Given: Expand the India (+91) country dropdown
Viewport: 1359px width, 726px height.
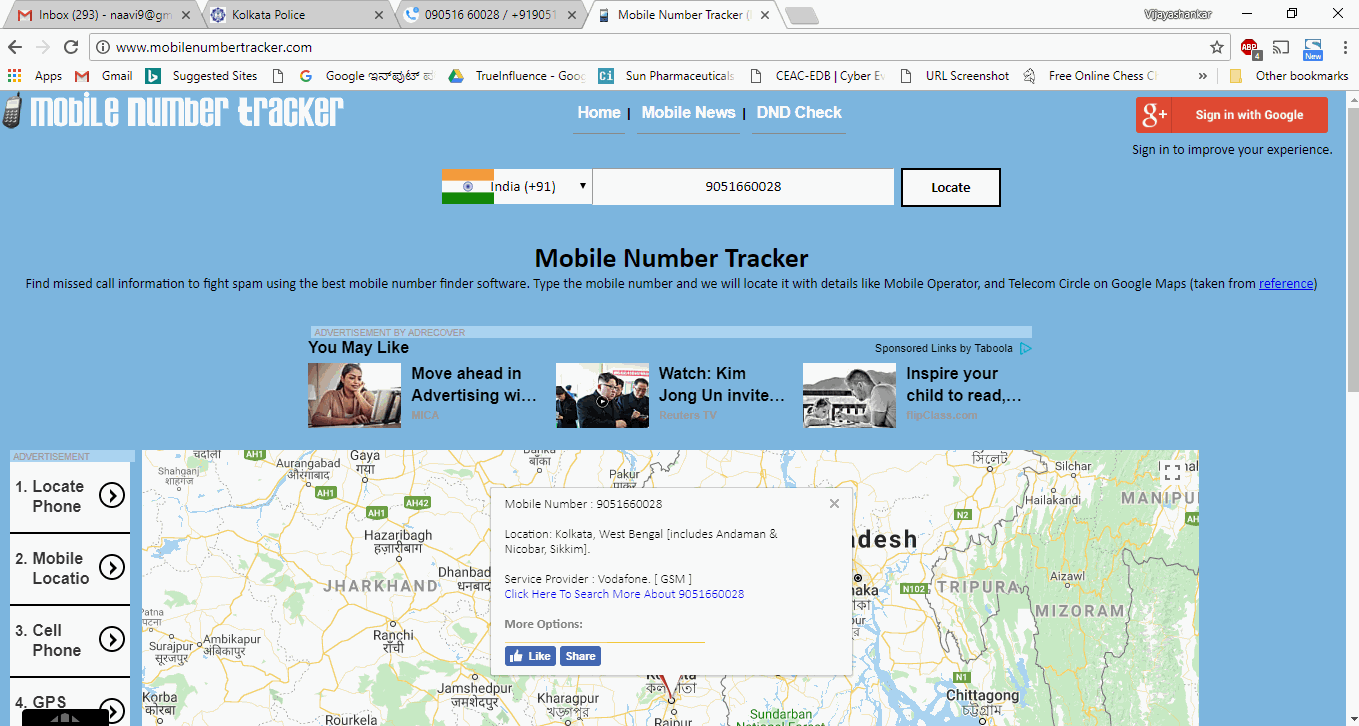Looking at the screenshot, I should coord(517,187).
